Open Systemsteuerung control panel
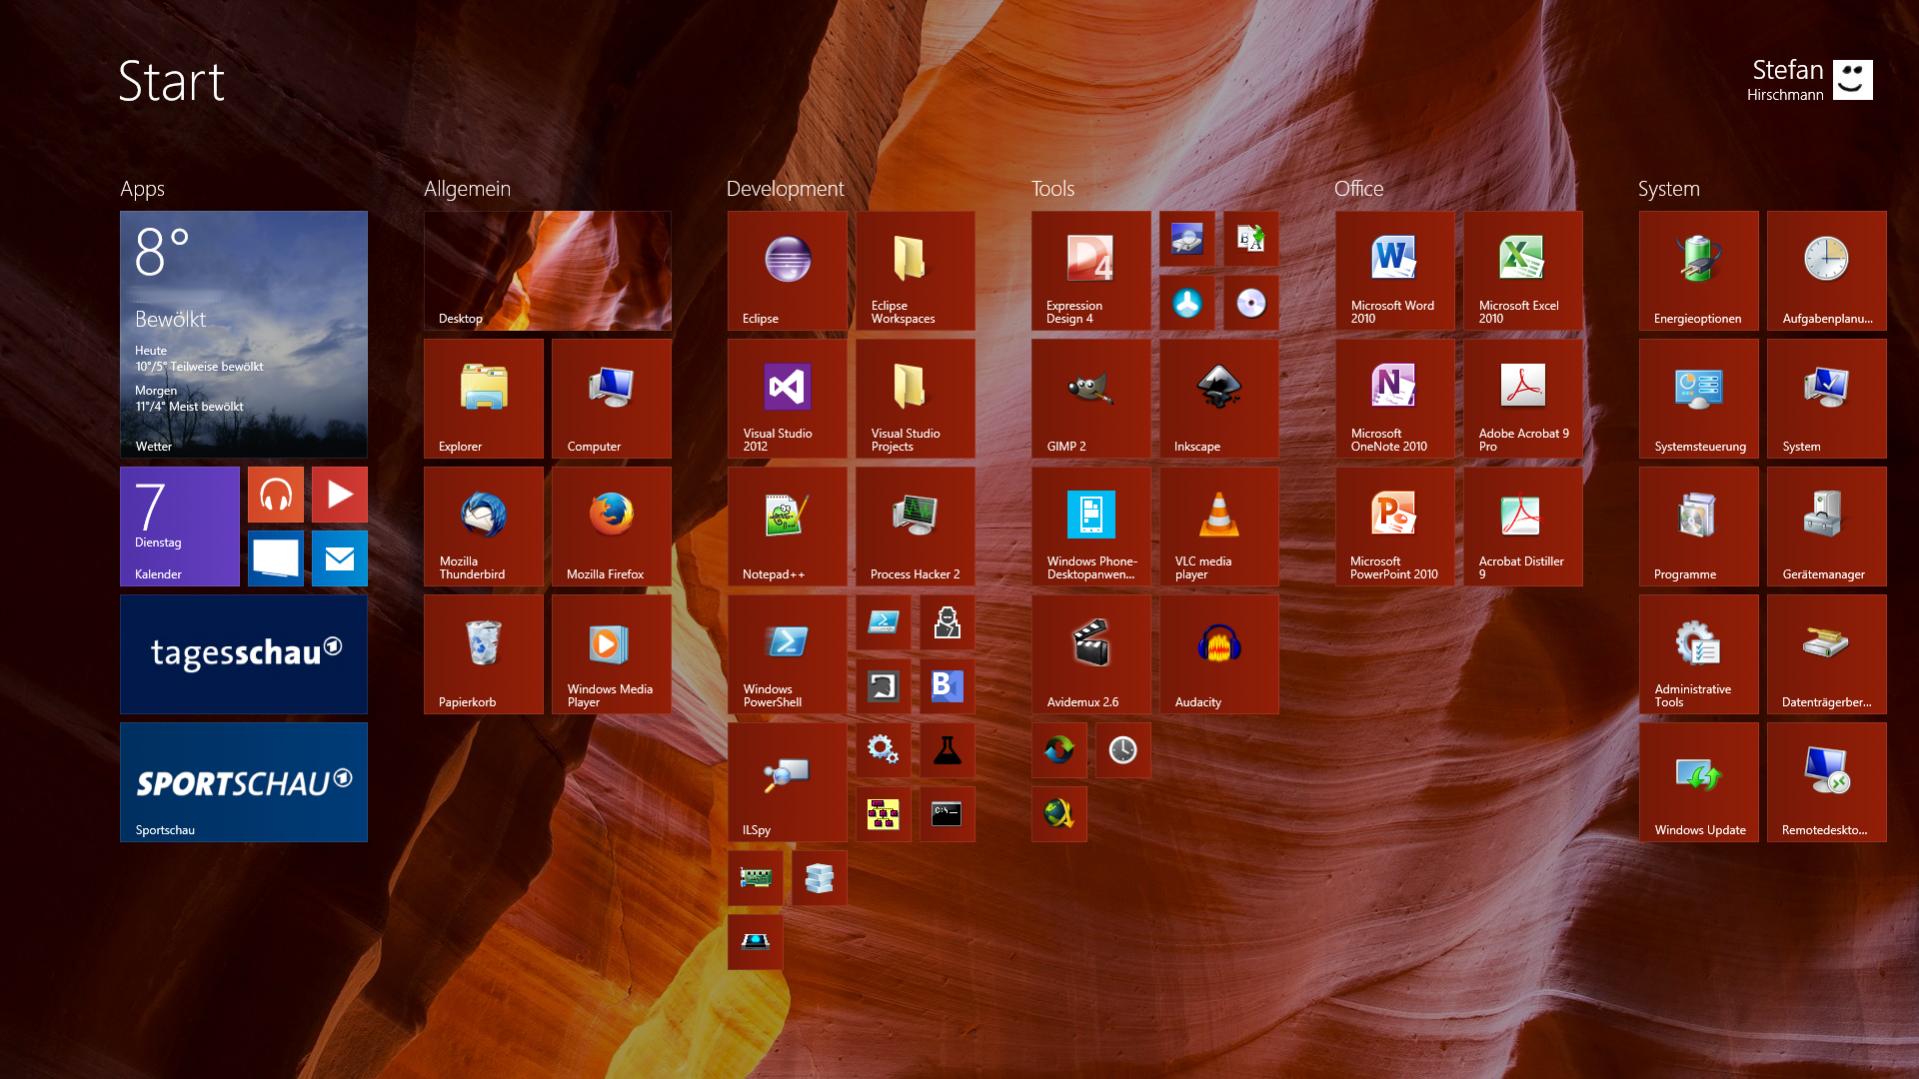 click(x=1699, y=398)
